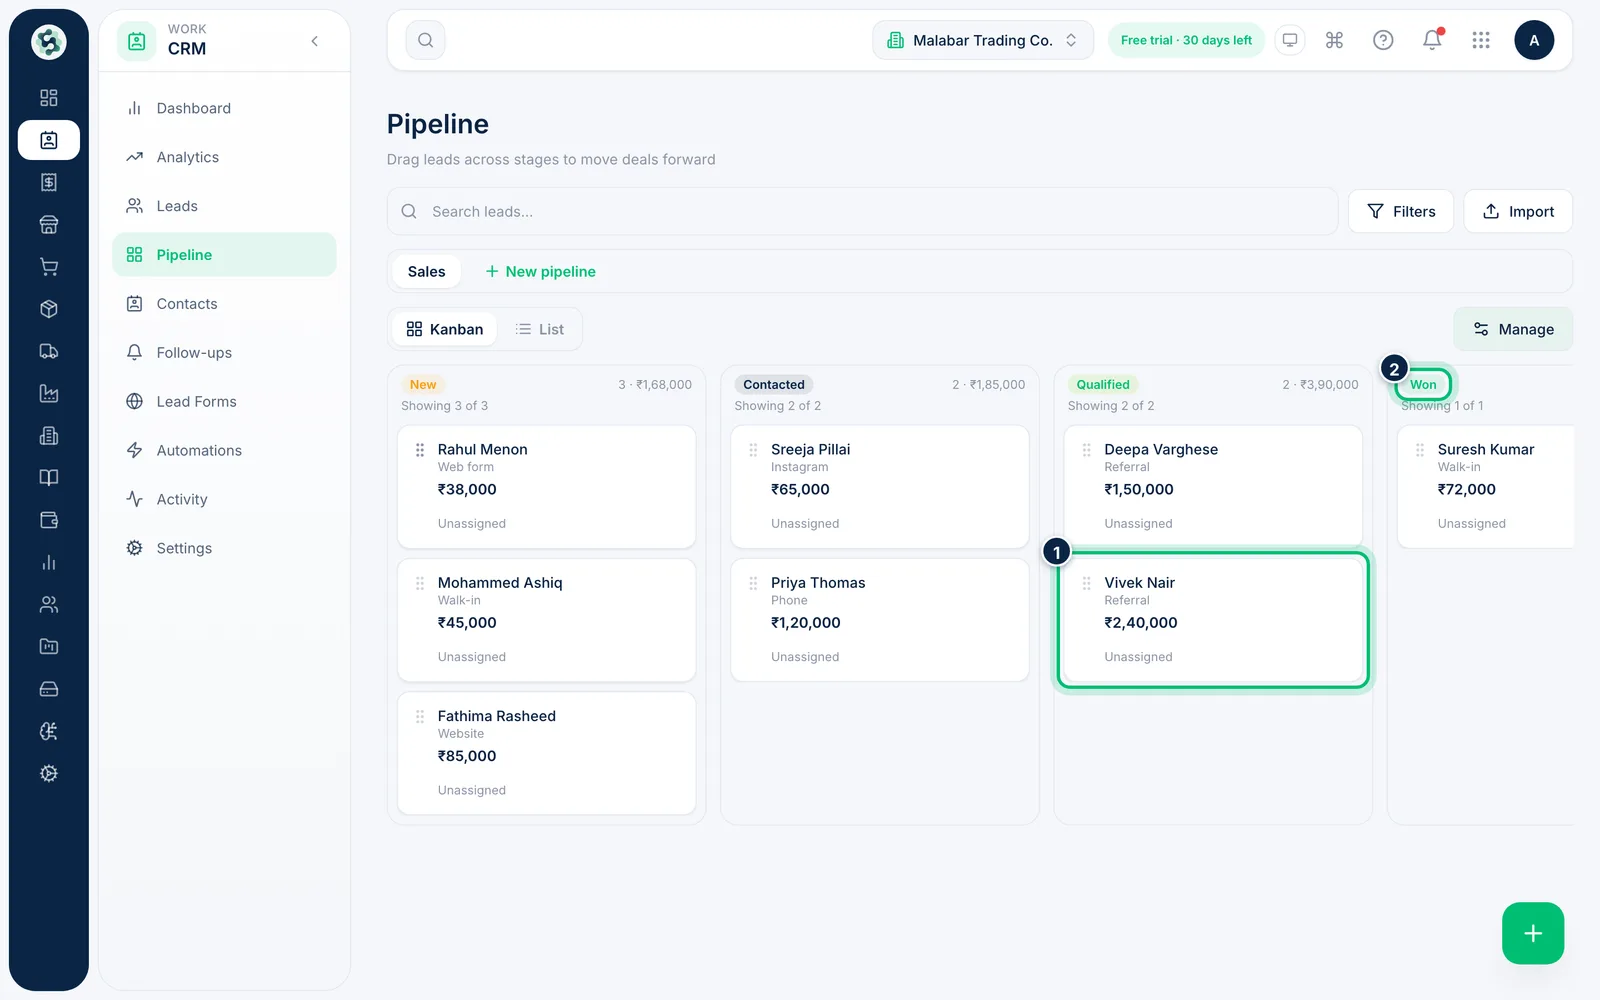Screen dimensions: 1600x1000
Task: Expand Malabar Trading Co. company selector
Action: [983, 40]
